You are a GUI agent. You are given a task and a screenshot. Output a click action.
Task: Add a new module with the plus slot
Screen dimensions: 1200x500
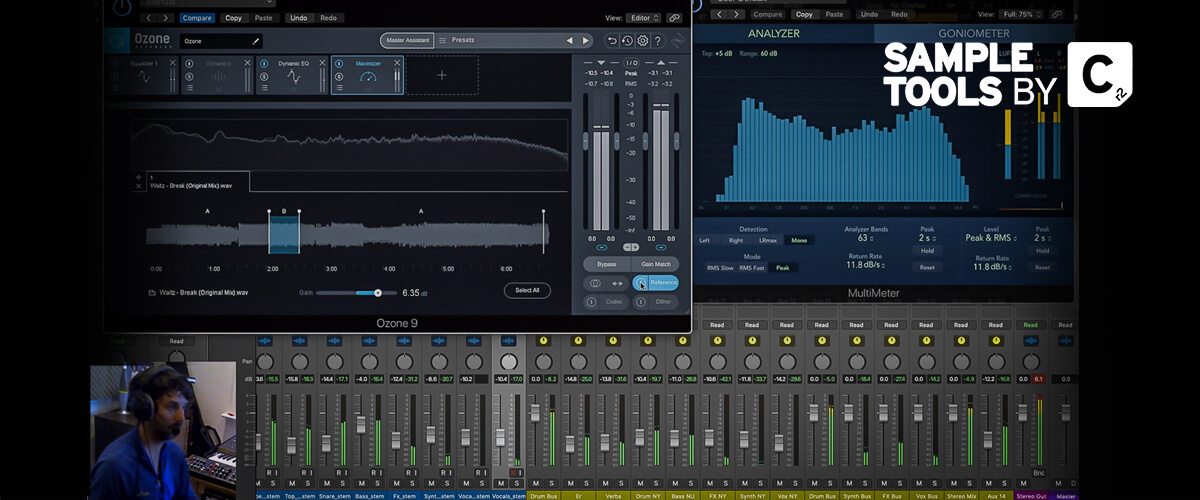(x=442, y=75)
